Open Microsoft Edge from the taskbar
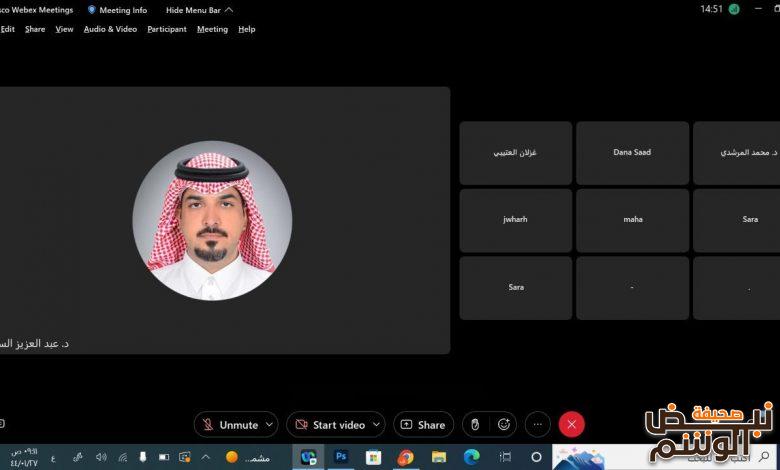The height and width of the screenshot is (470, 780). click(471, 457)
